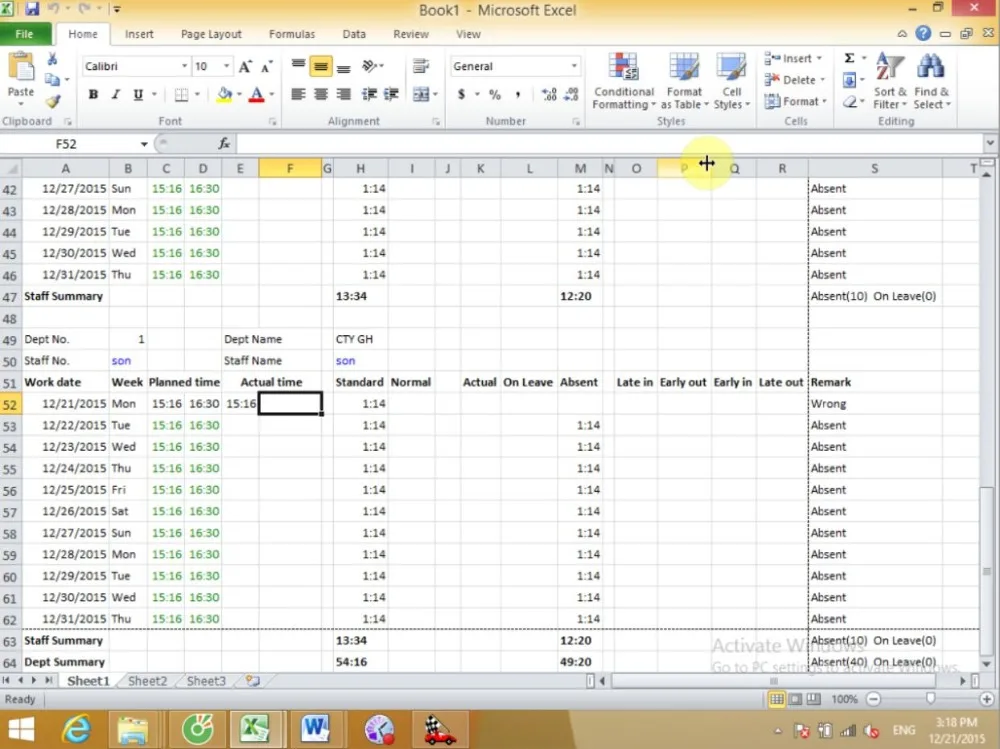This screenshot has width=1000, height=749.
Task: Switch to Page Layout view button
Action: tap(795, 699)
